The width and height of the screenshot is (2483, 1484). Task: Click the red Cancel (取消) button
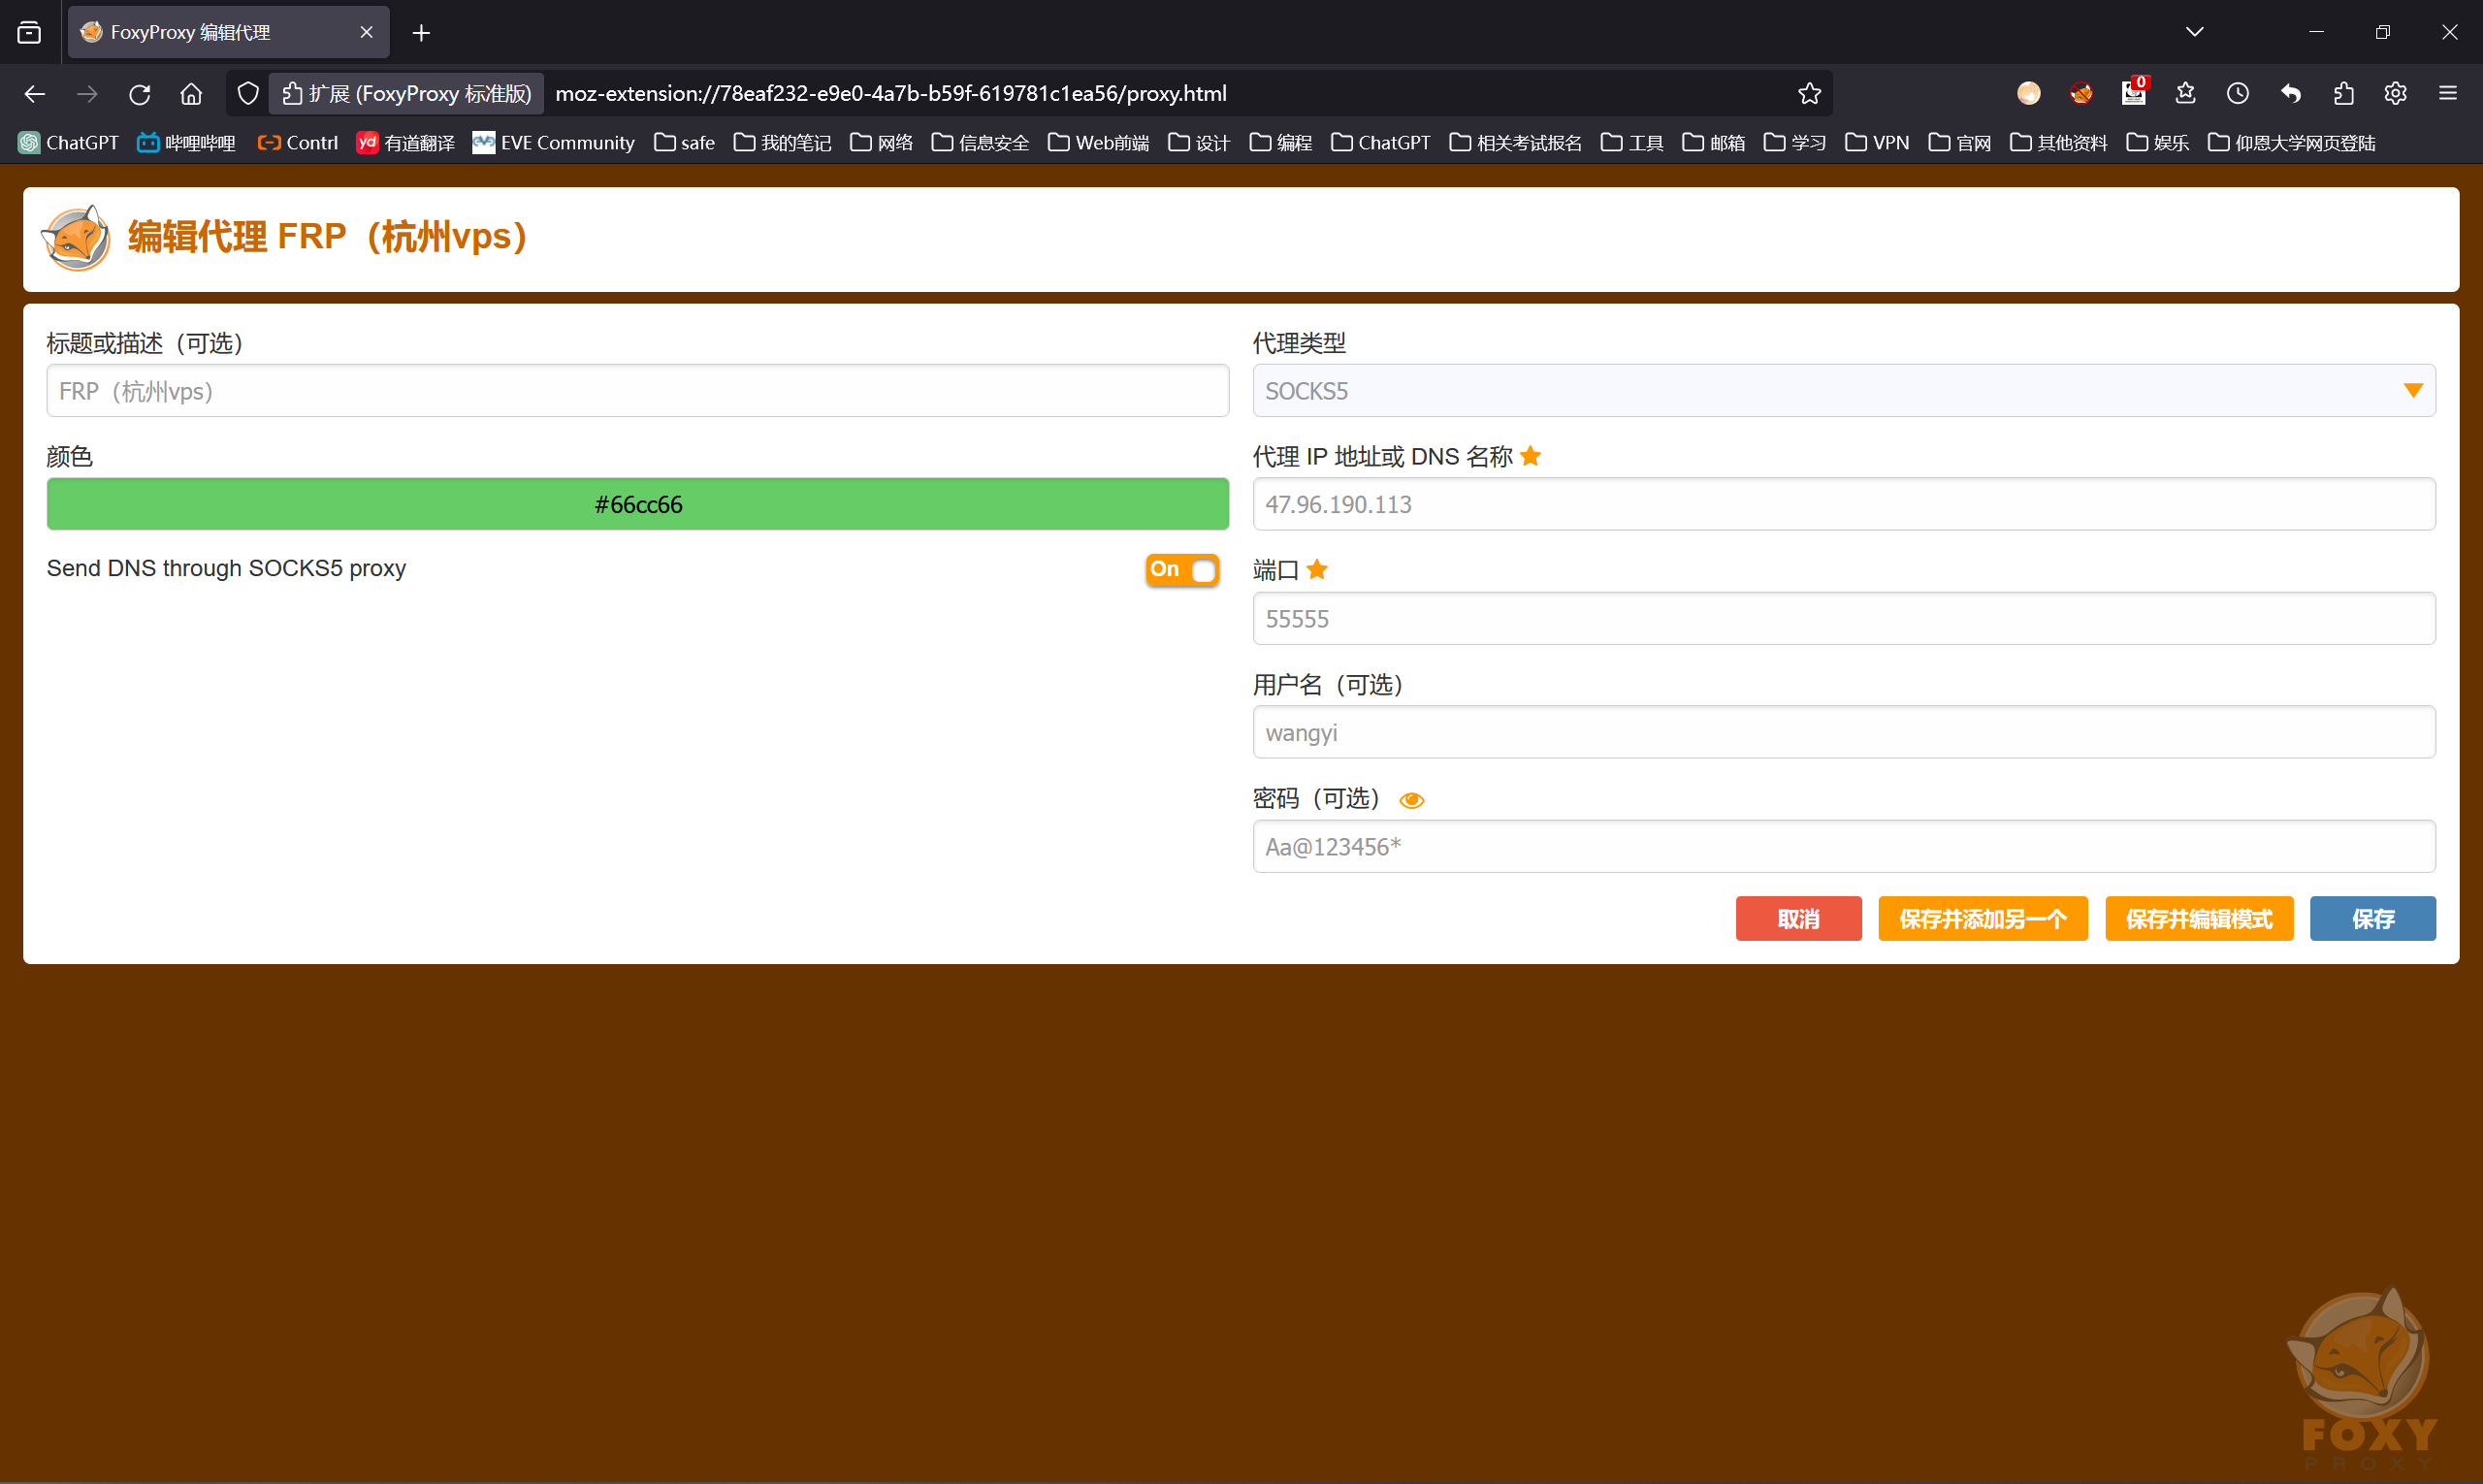[1798, 918]
